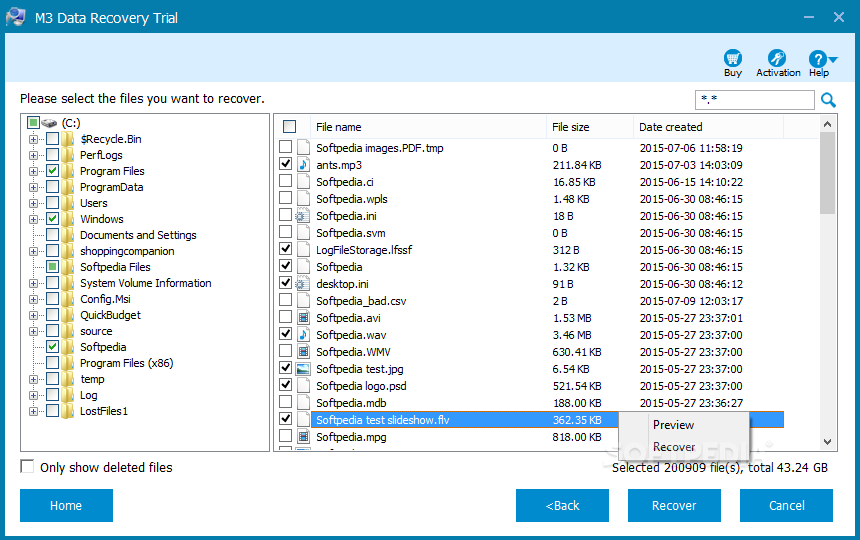Click the Softpedia.WMV video file icon

303,351
